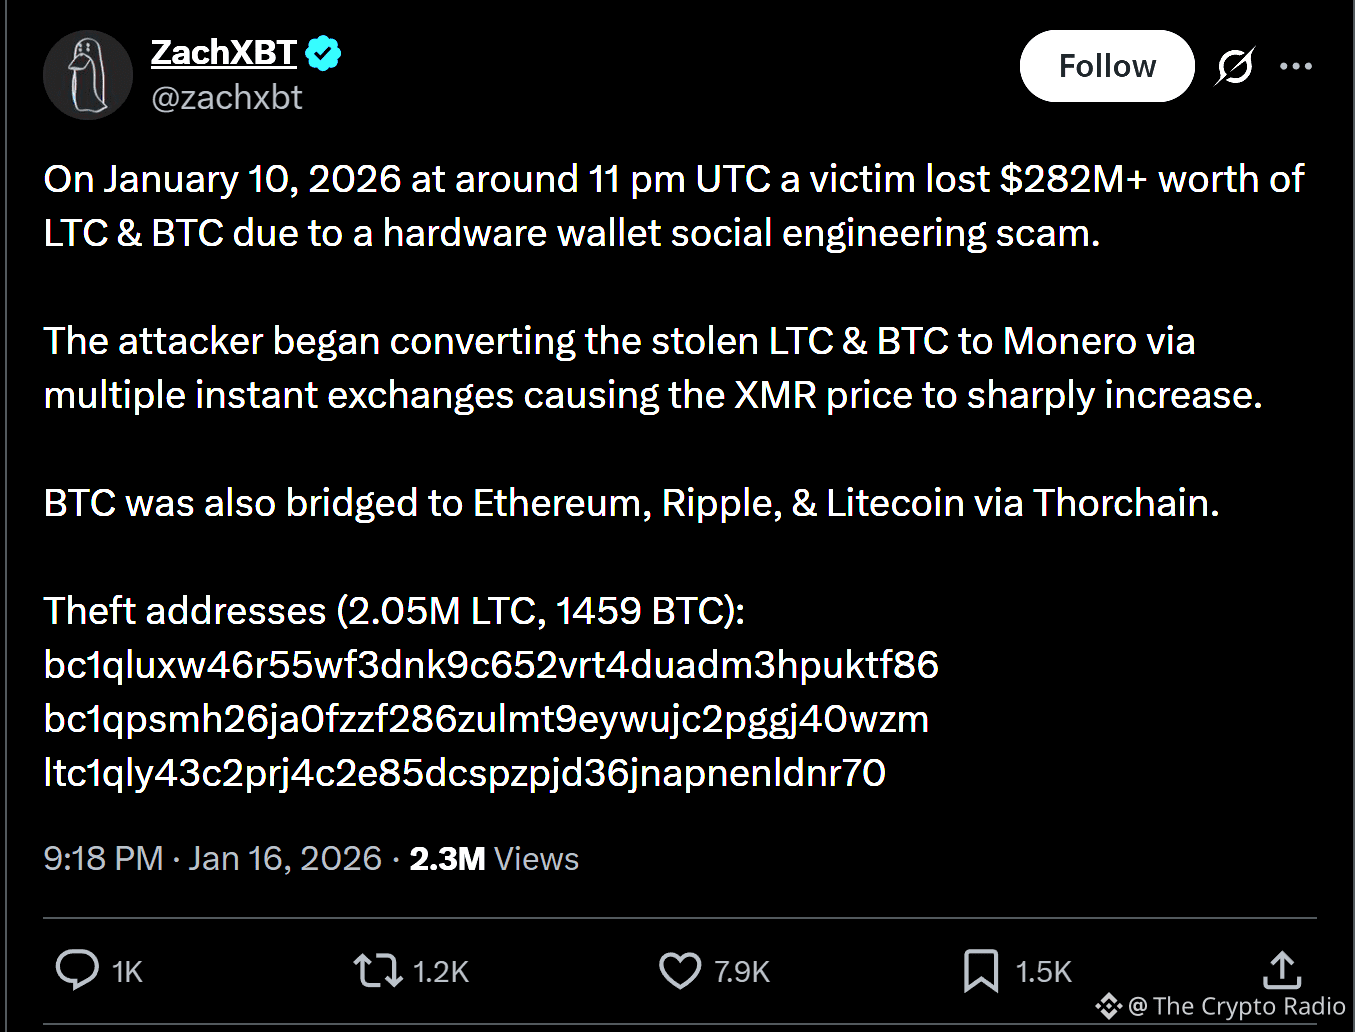Click The Crypto Radio watermark logo

(1108, 1006)
